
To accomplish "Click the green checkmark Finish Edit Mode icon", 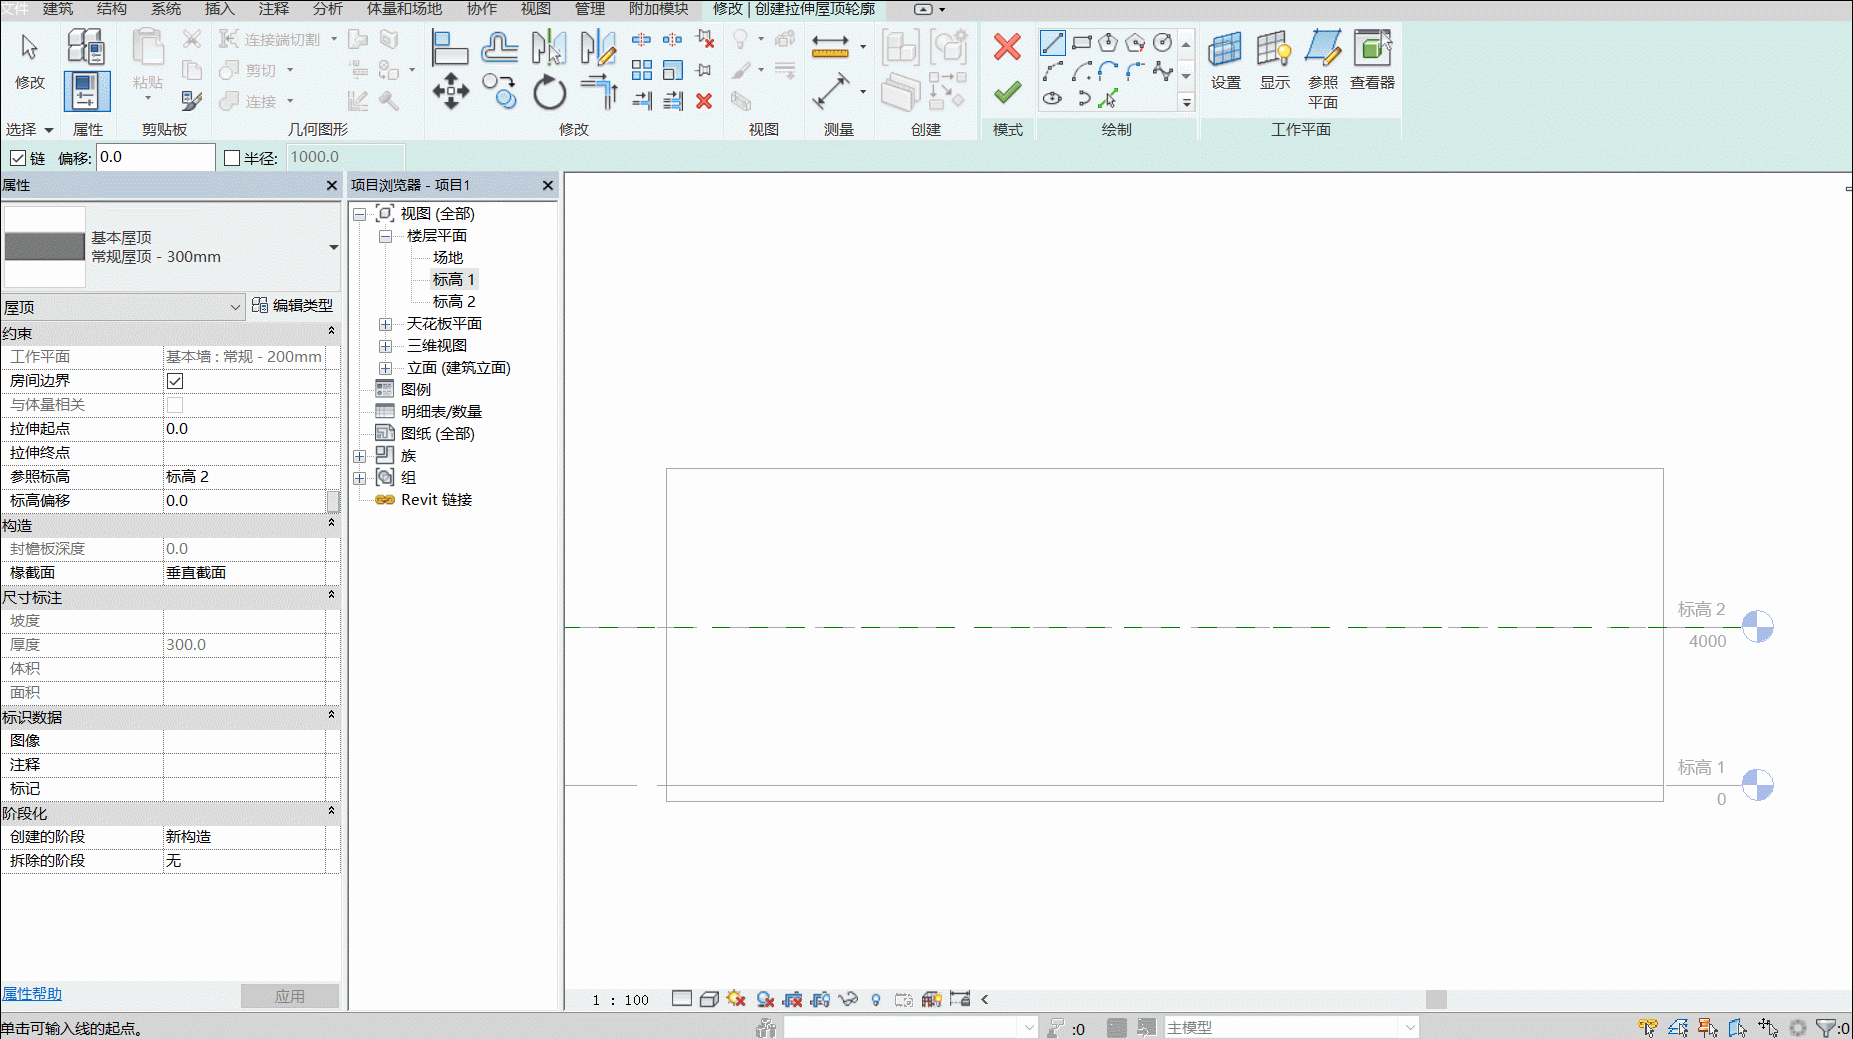I will (1007, 93).
